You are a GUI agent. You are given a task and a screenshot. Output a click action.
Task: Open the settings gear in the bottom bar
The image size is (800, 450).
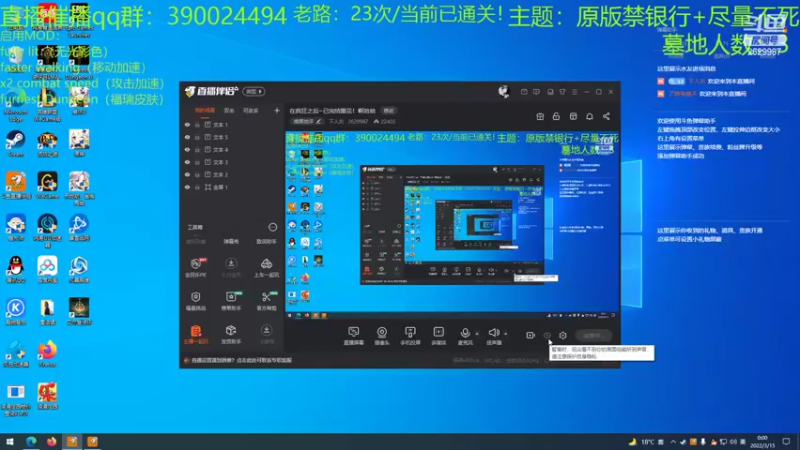point(563,335)
